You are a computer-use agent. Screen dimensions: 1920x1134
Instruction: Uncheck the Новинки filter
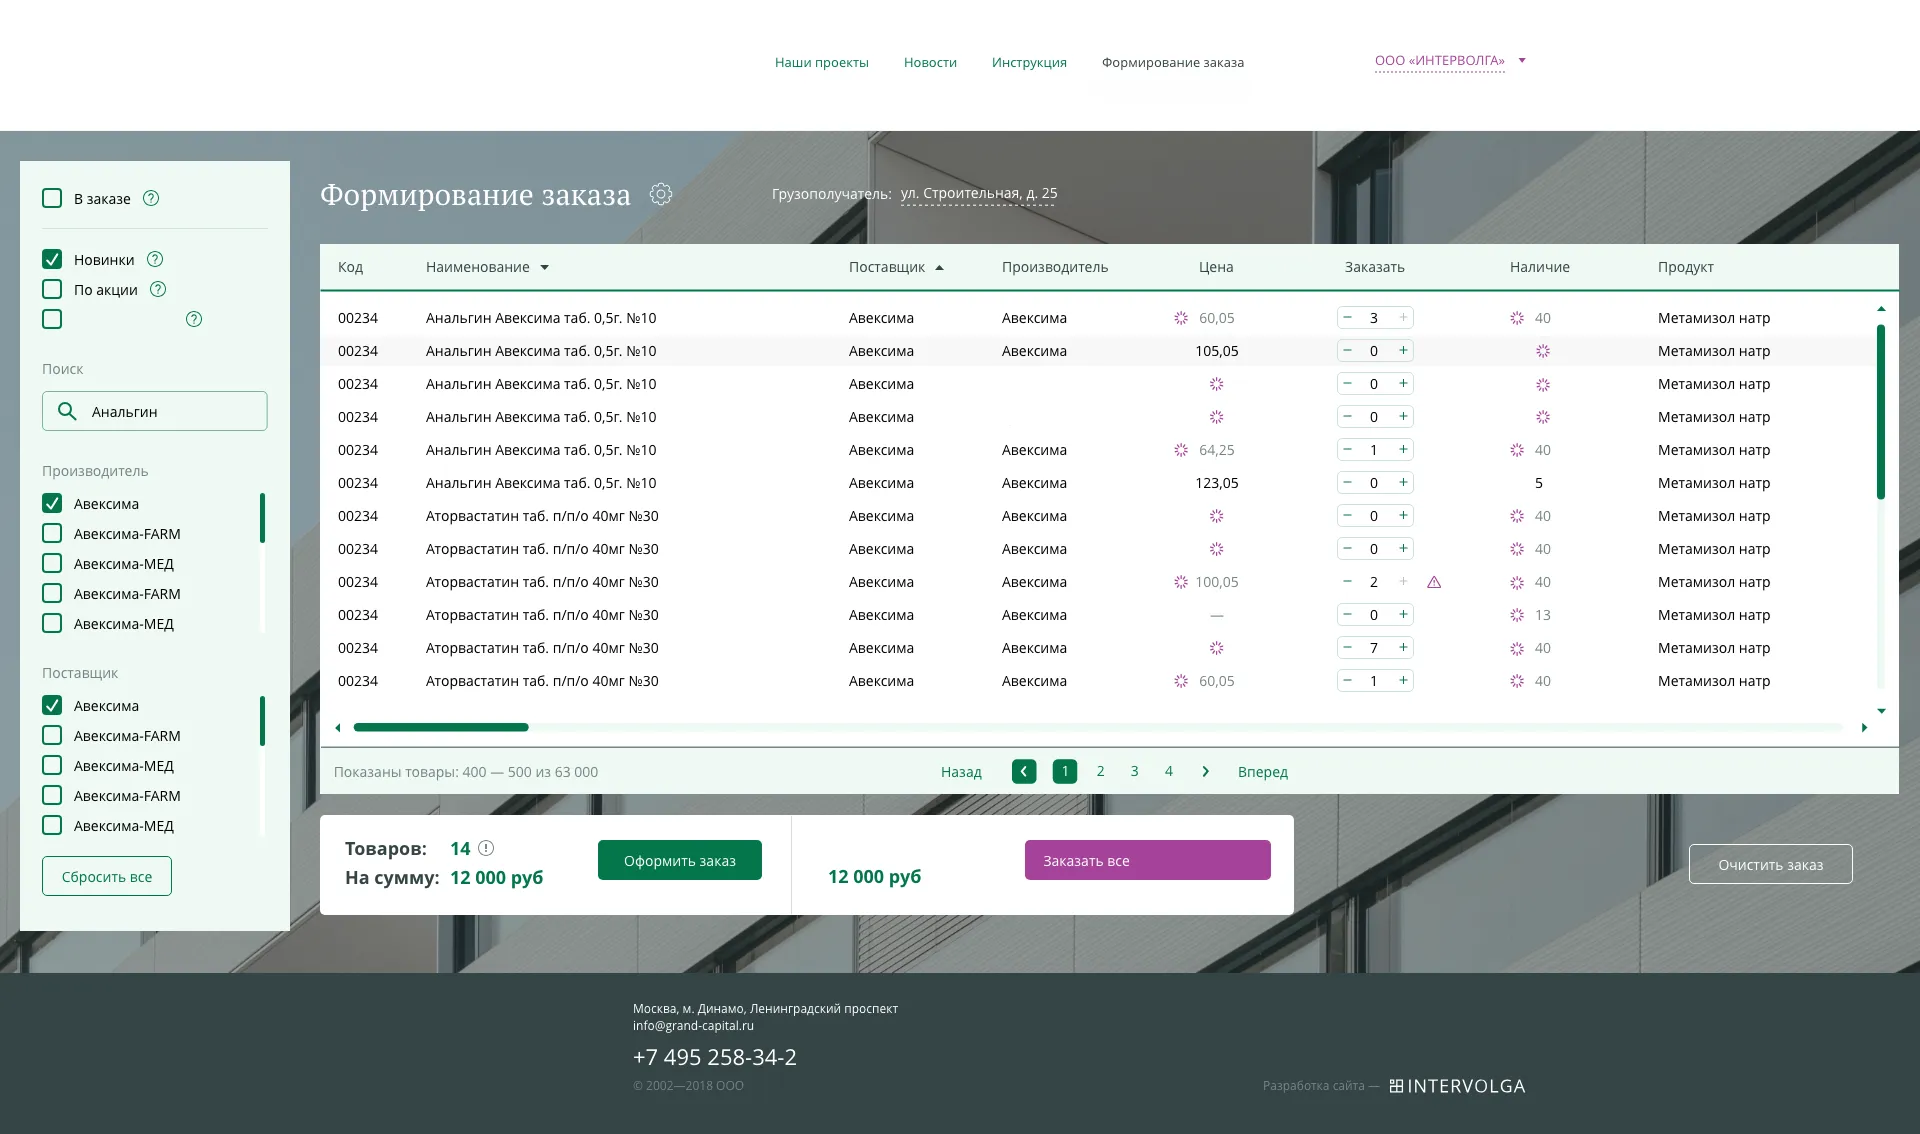click(52, 259)
